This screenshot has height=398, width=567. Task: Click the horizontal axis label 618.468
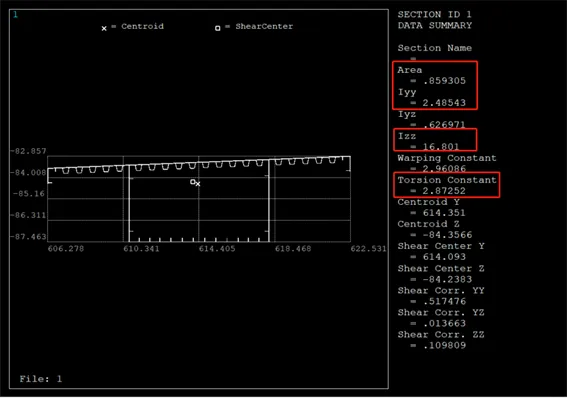pyautogui.click(x=293, y=249)
